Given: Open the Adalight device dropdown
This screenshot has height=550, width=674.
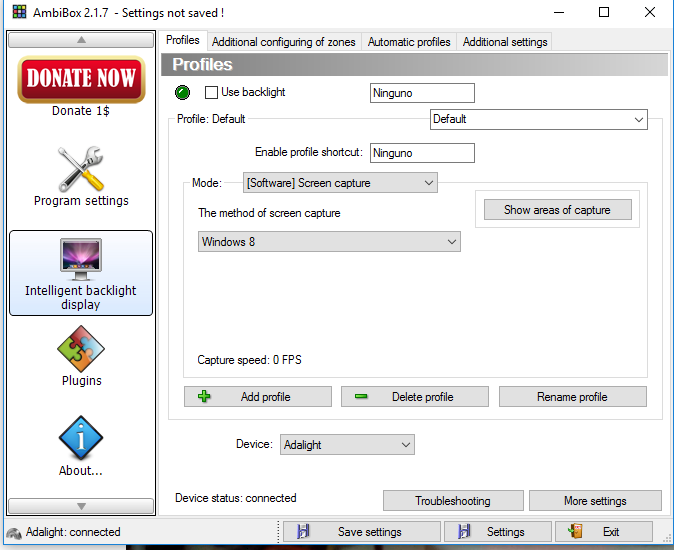Looking at the screenshot, I should click(x=347, y=444).
